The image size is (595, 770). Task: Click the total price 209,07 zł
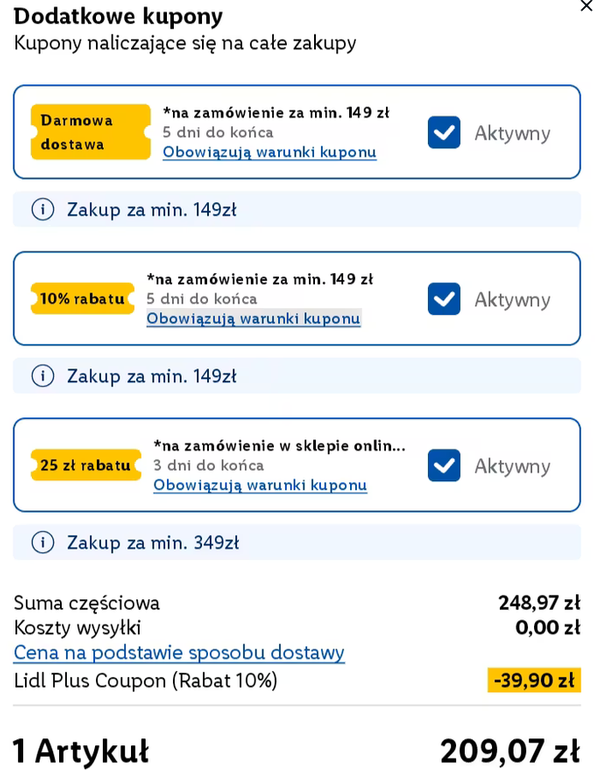point(510,751)
